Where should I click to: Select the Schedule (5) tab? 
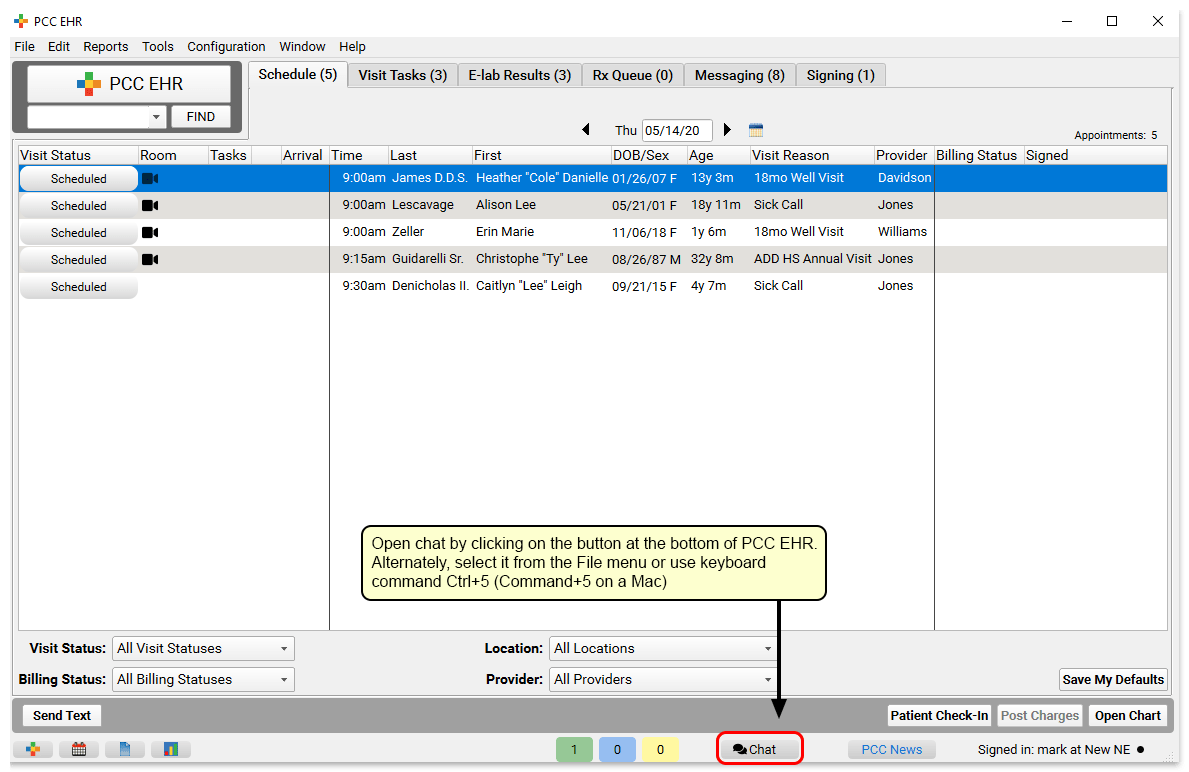297,74
